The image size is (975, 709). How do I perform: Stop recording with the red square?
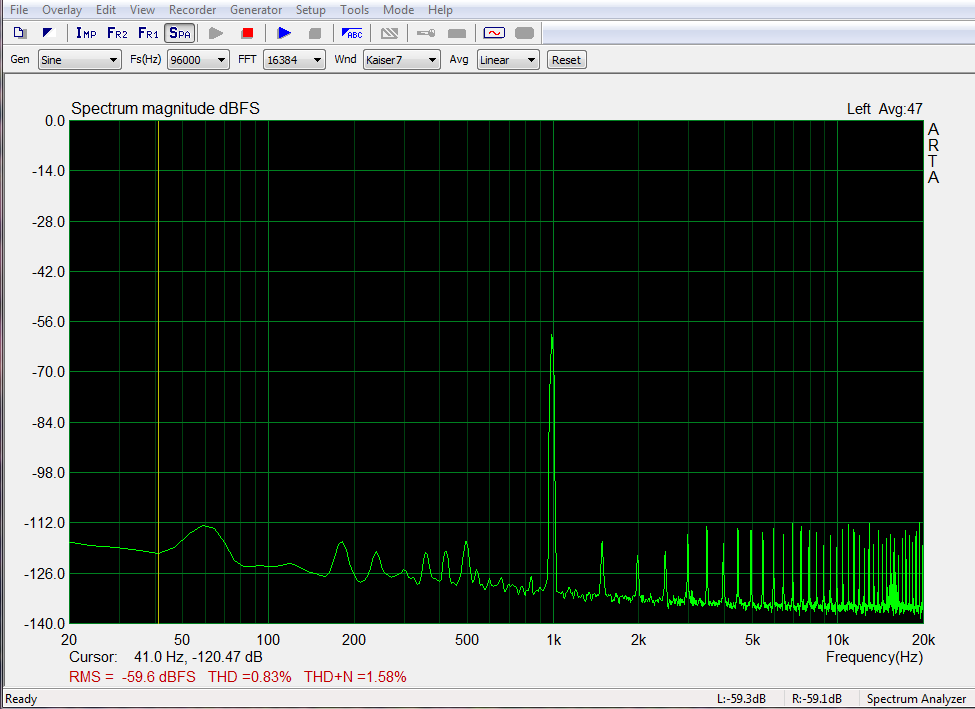[247, 33]
